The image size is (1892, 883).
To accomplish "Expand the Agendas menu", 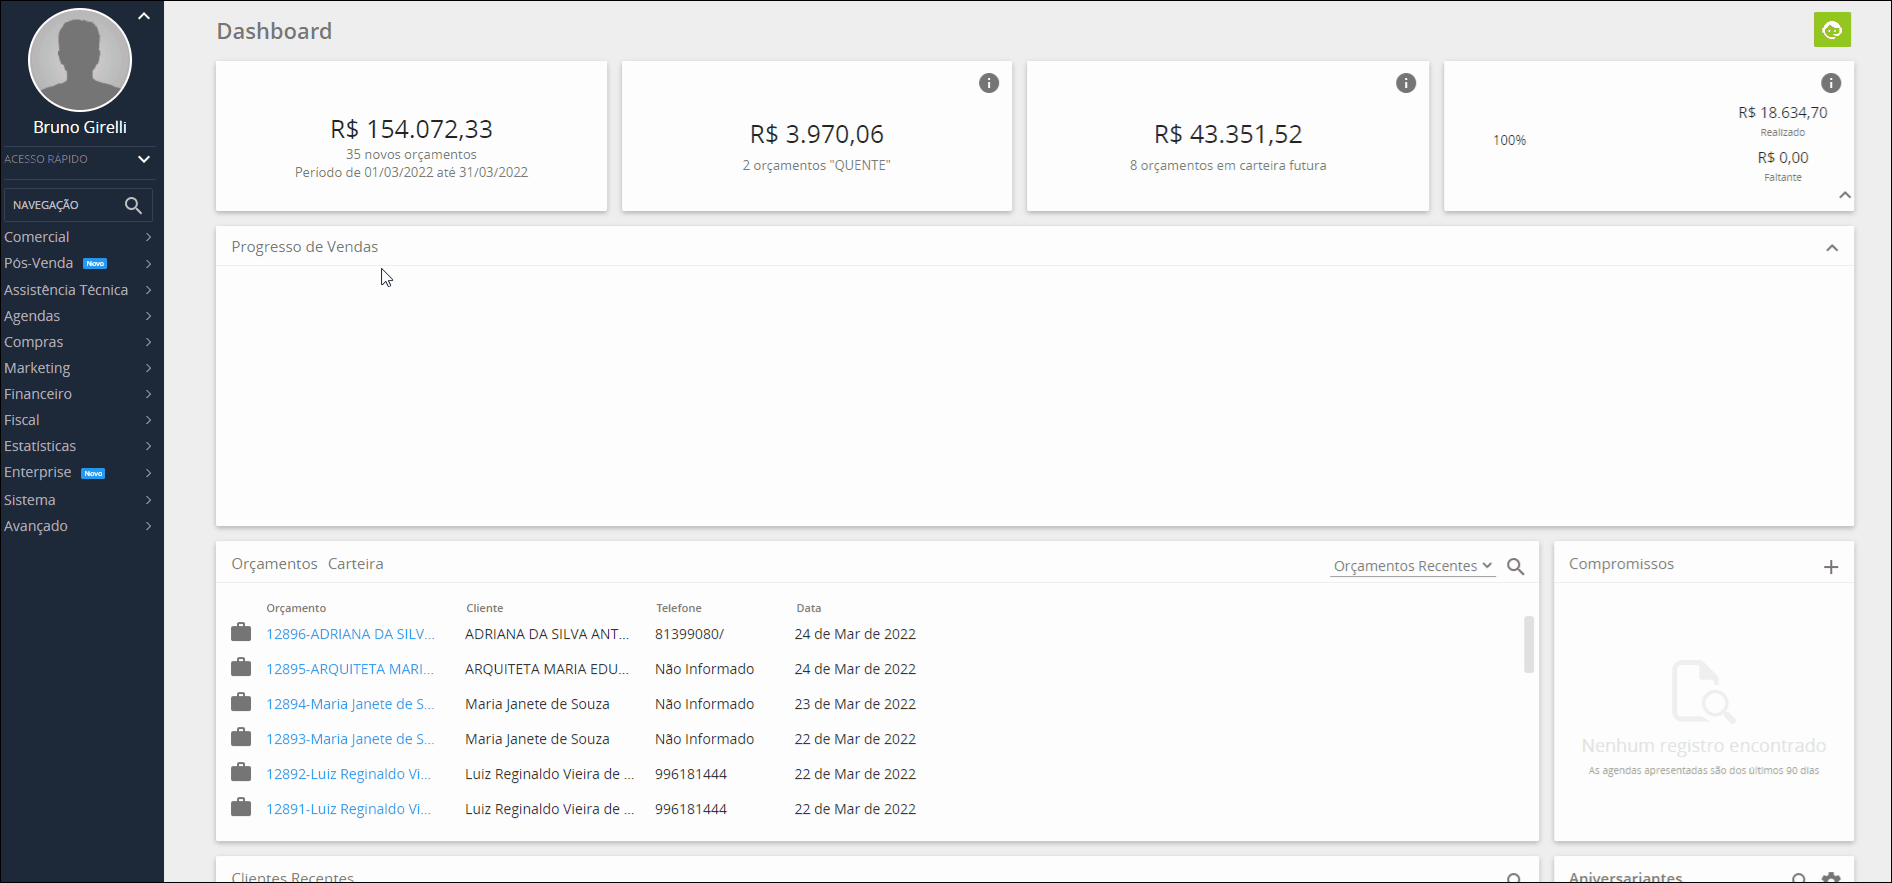I will tap(78, 316).
